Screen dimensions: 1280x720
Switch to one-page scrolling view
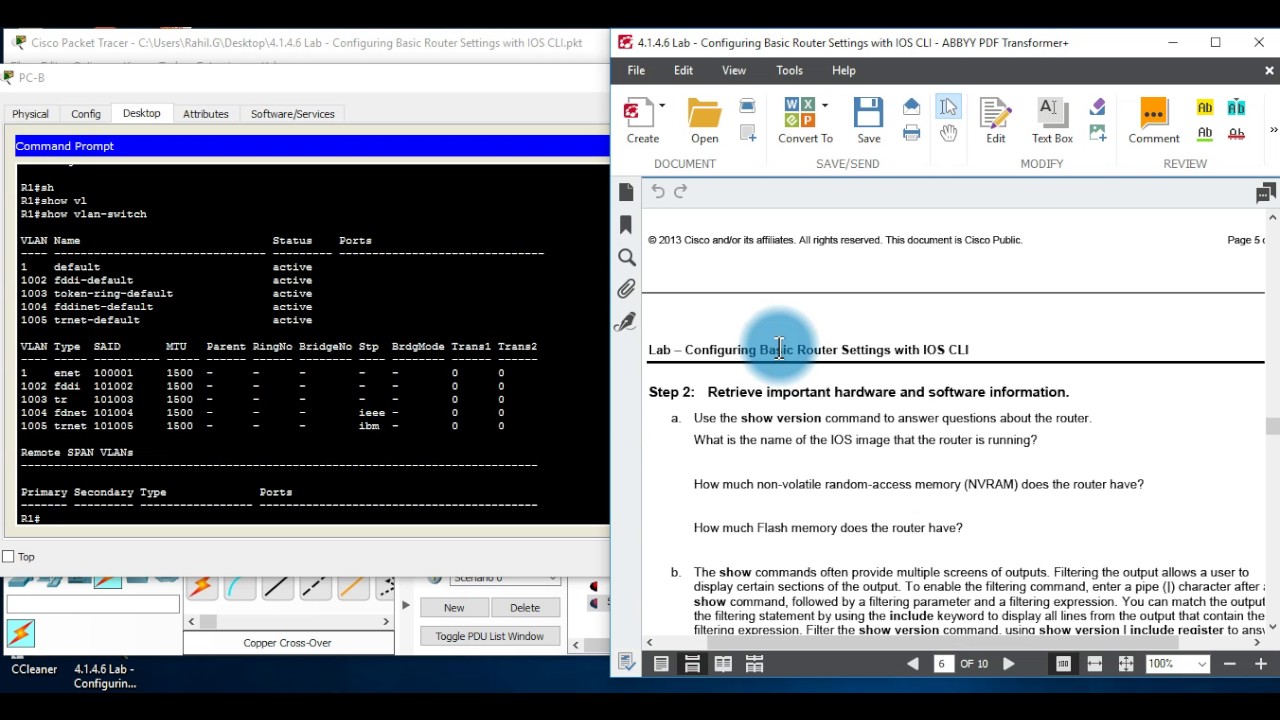(x=692, y=663)
